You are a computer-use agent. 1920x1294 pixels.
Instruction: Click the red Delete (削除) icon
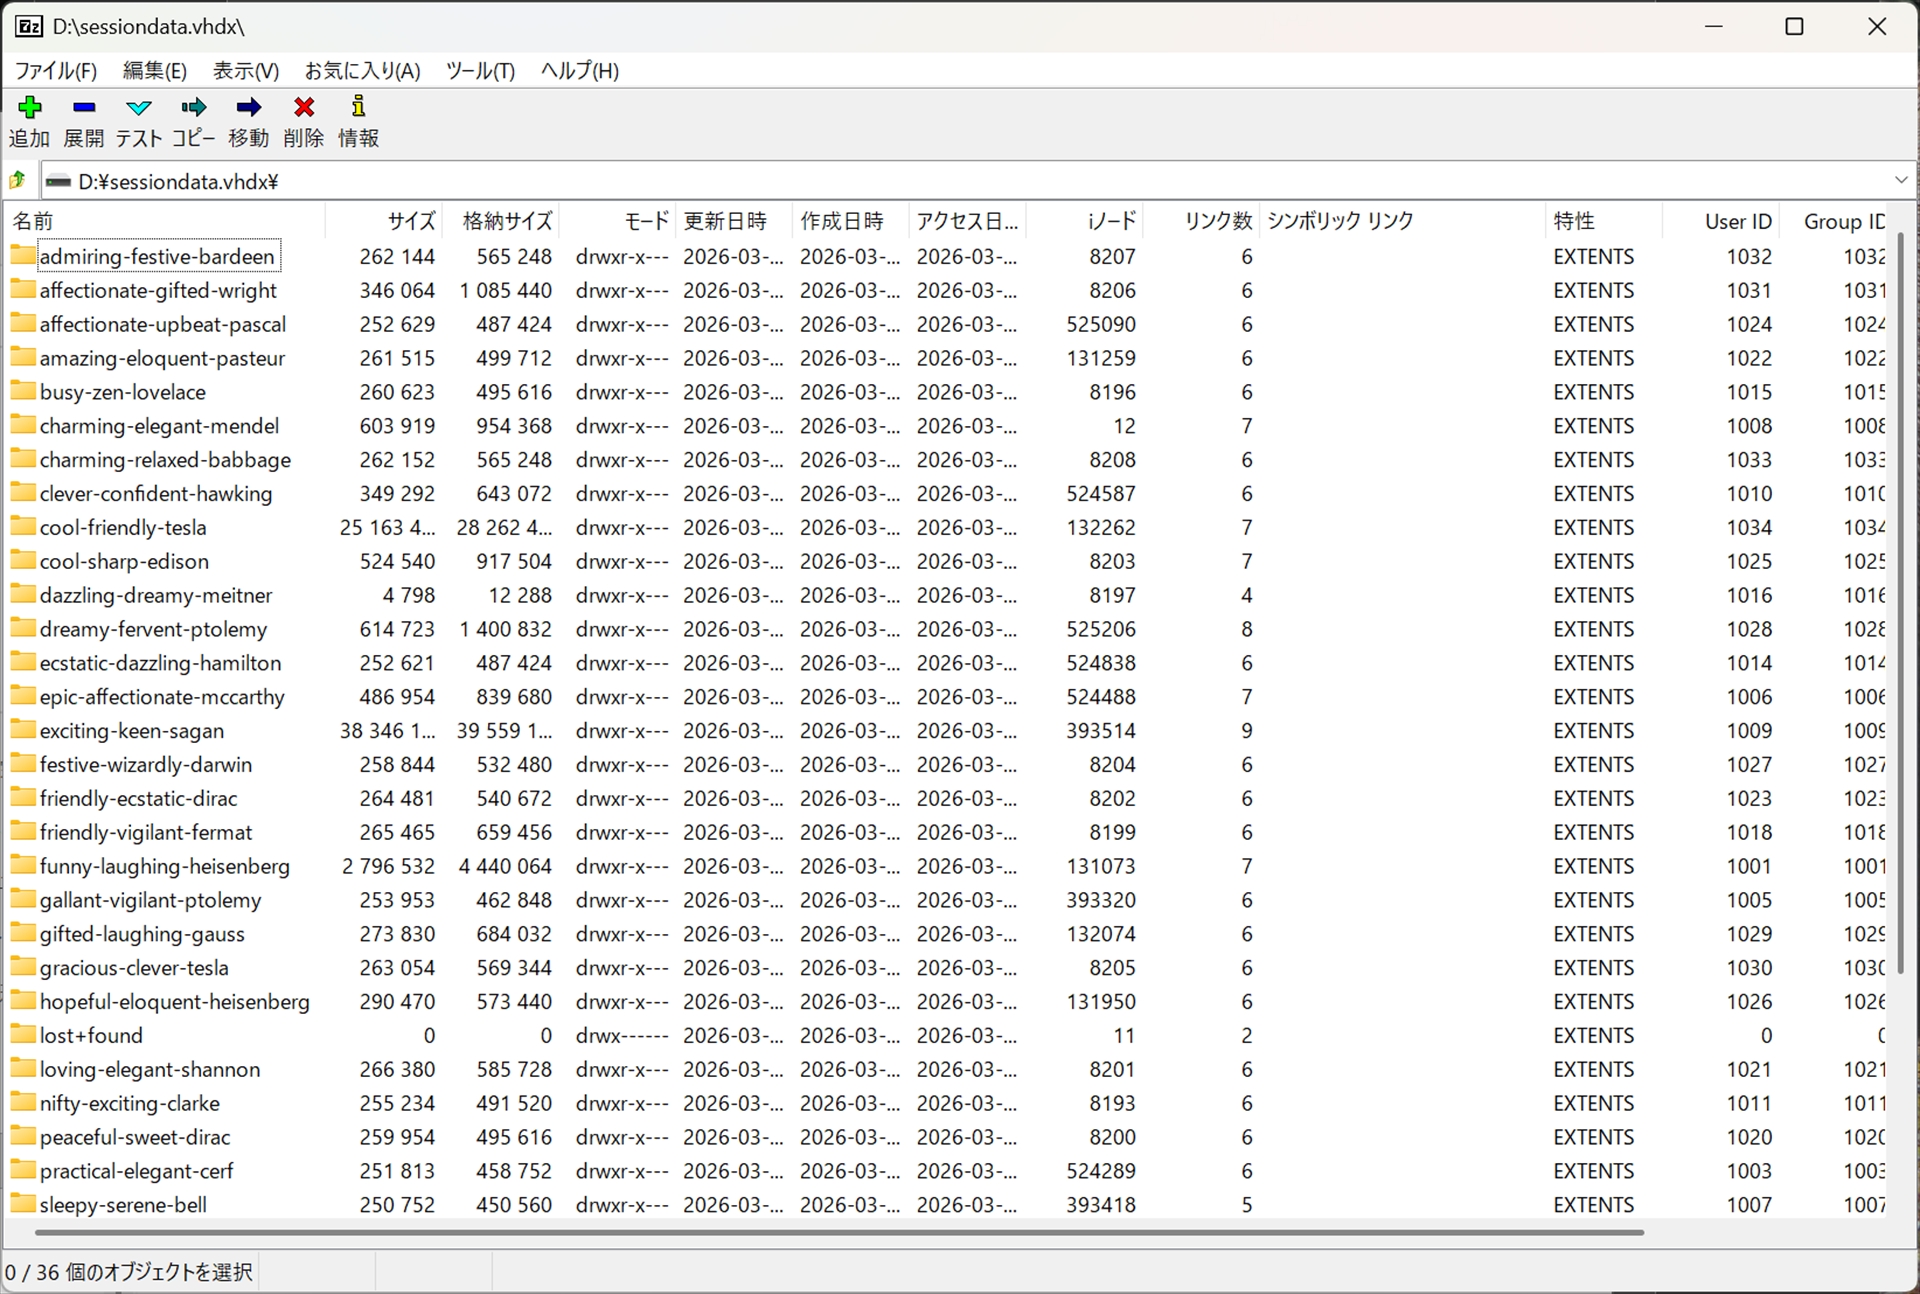tap(304, 108)
